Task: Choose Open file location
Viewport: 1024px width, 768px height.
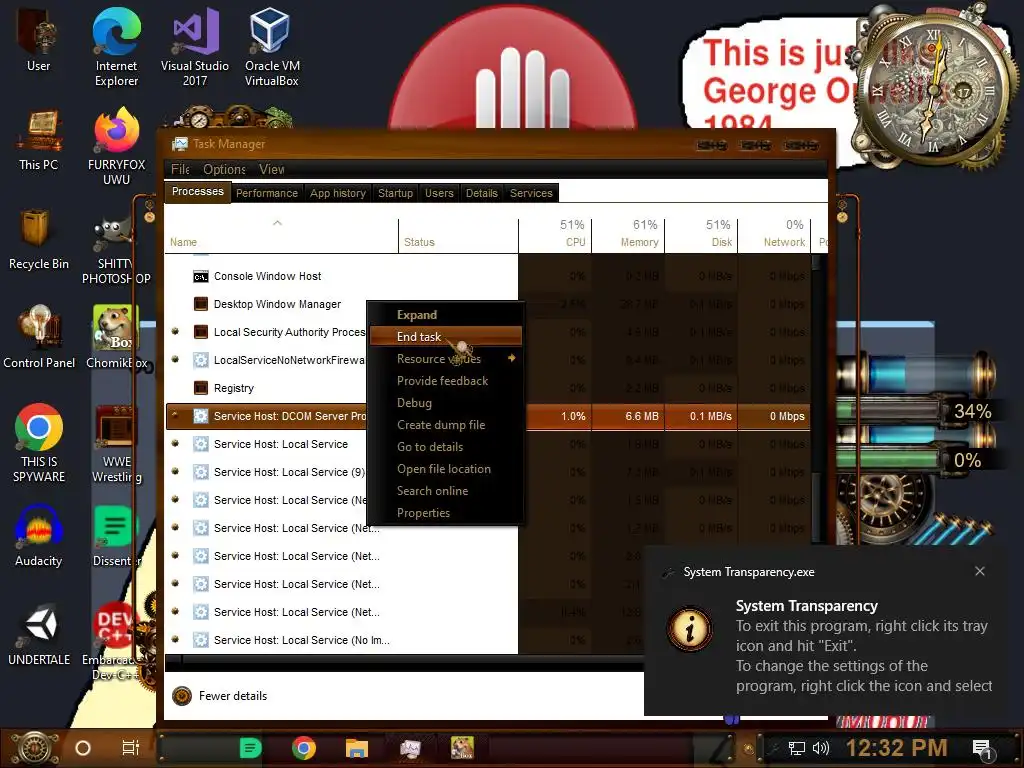Action: 445,469
